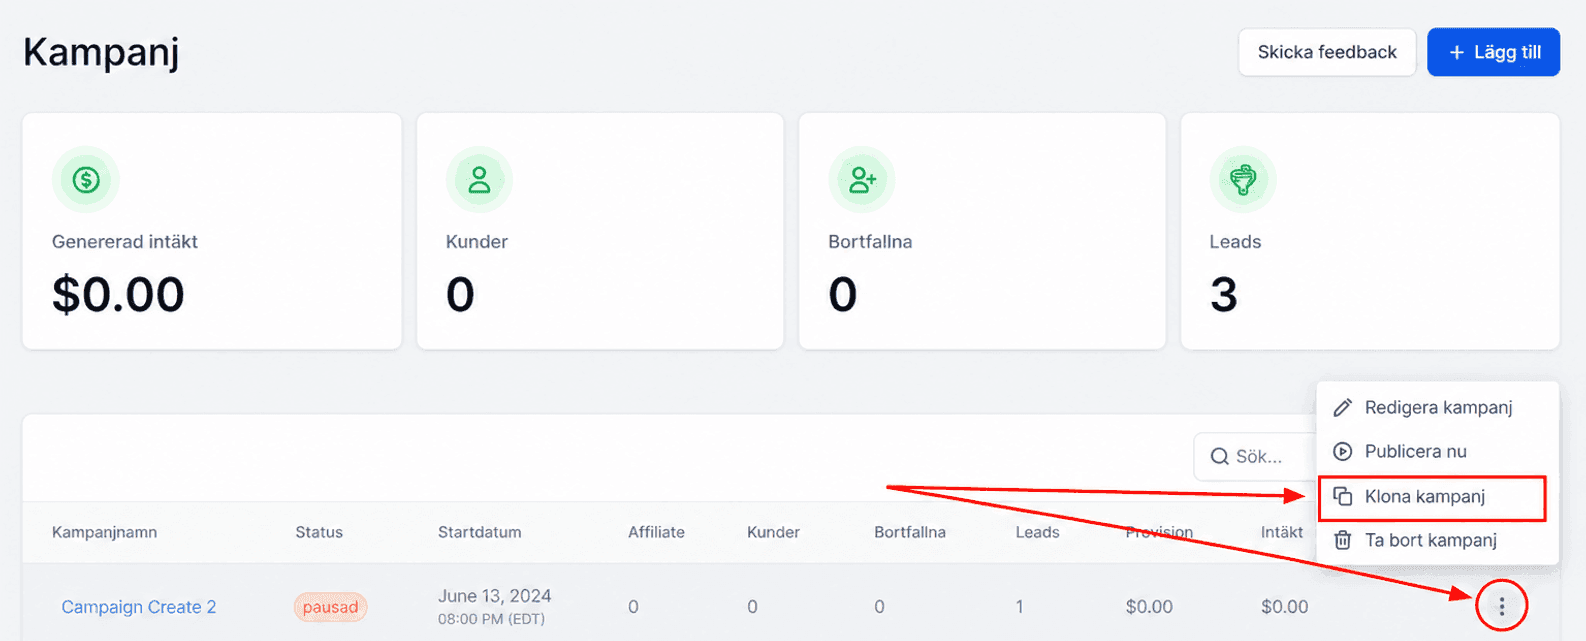
Task: Open the Campaign Create 2 link
Action: pos(139,607)
